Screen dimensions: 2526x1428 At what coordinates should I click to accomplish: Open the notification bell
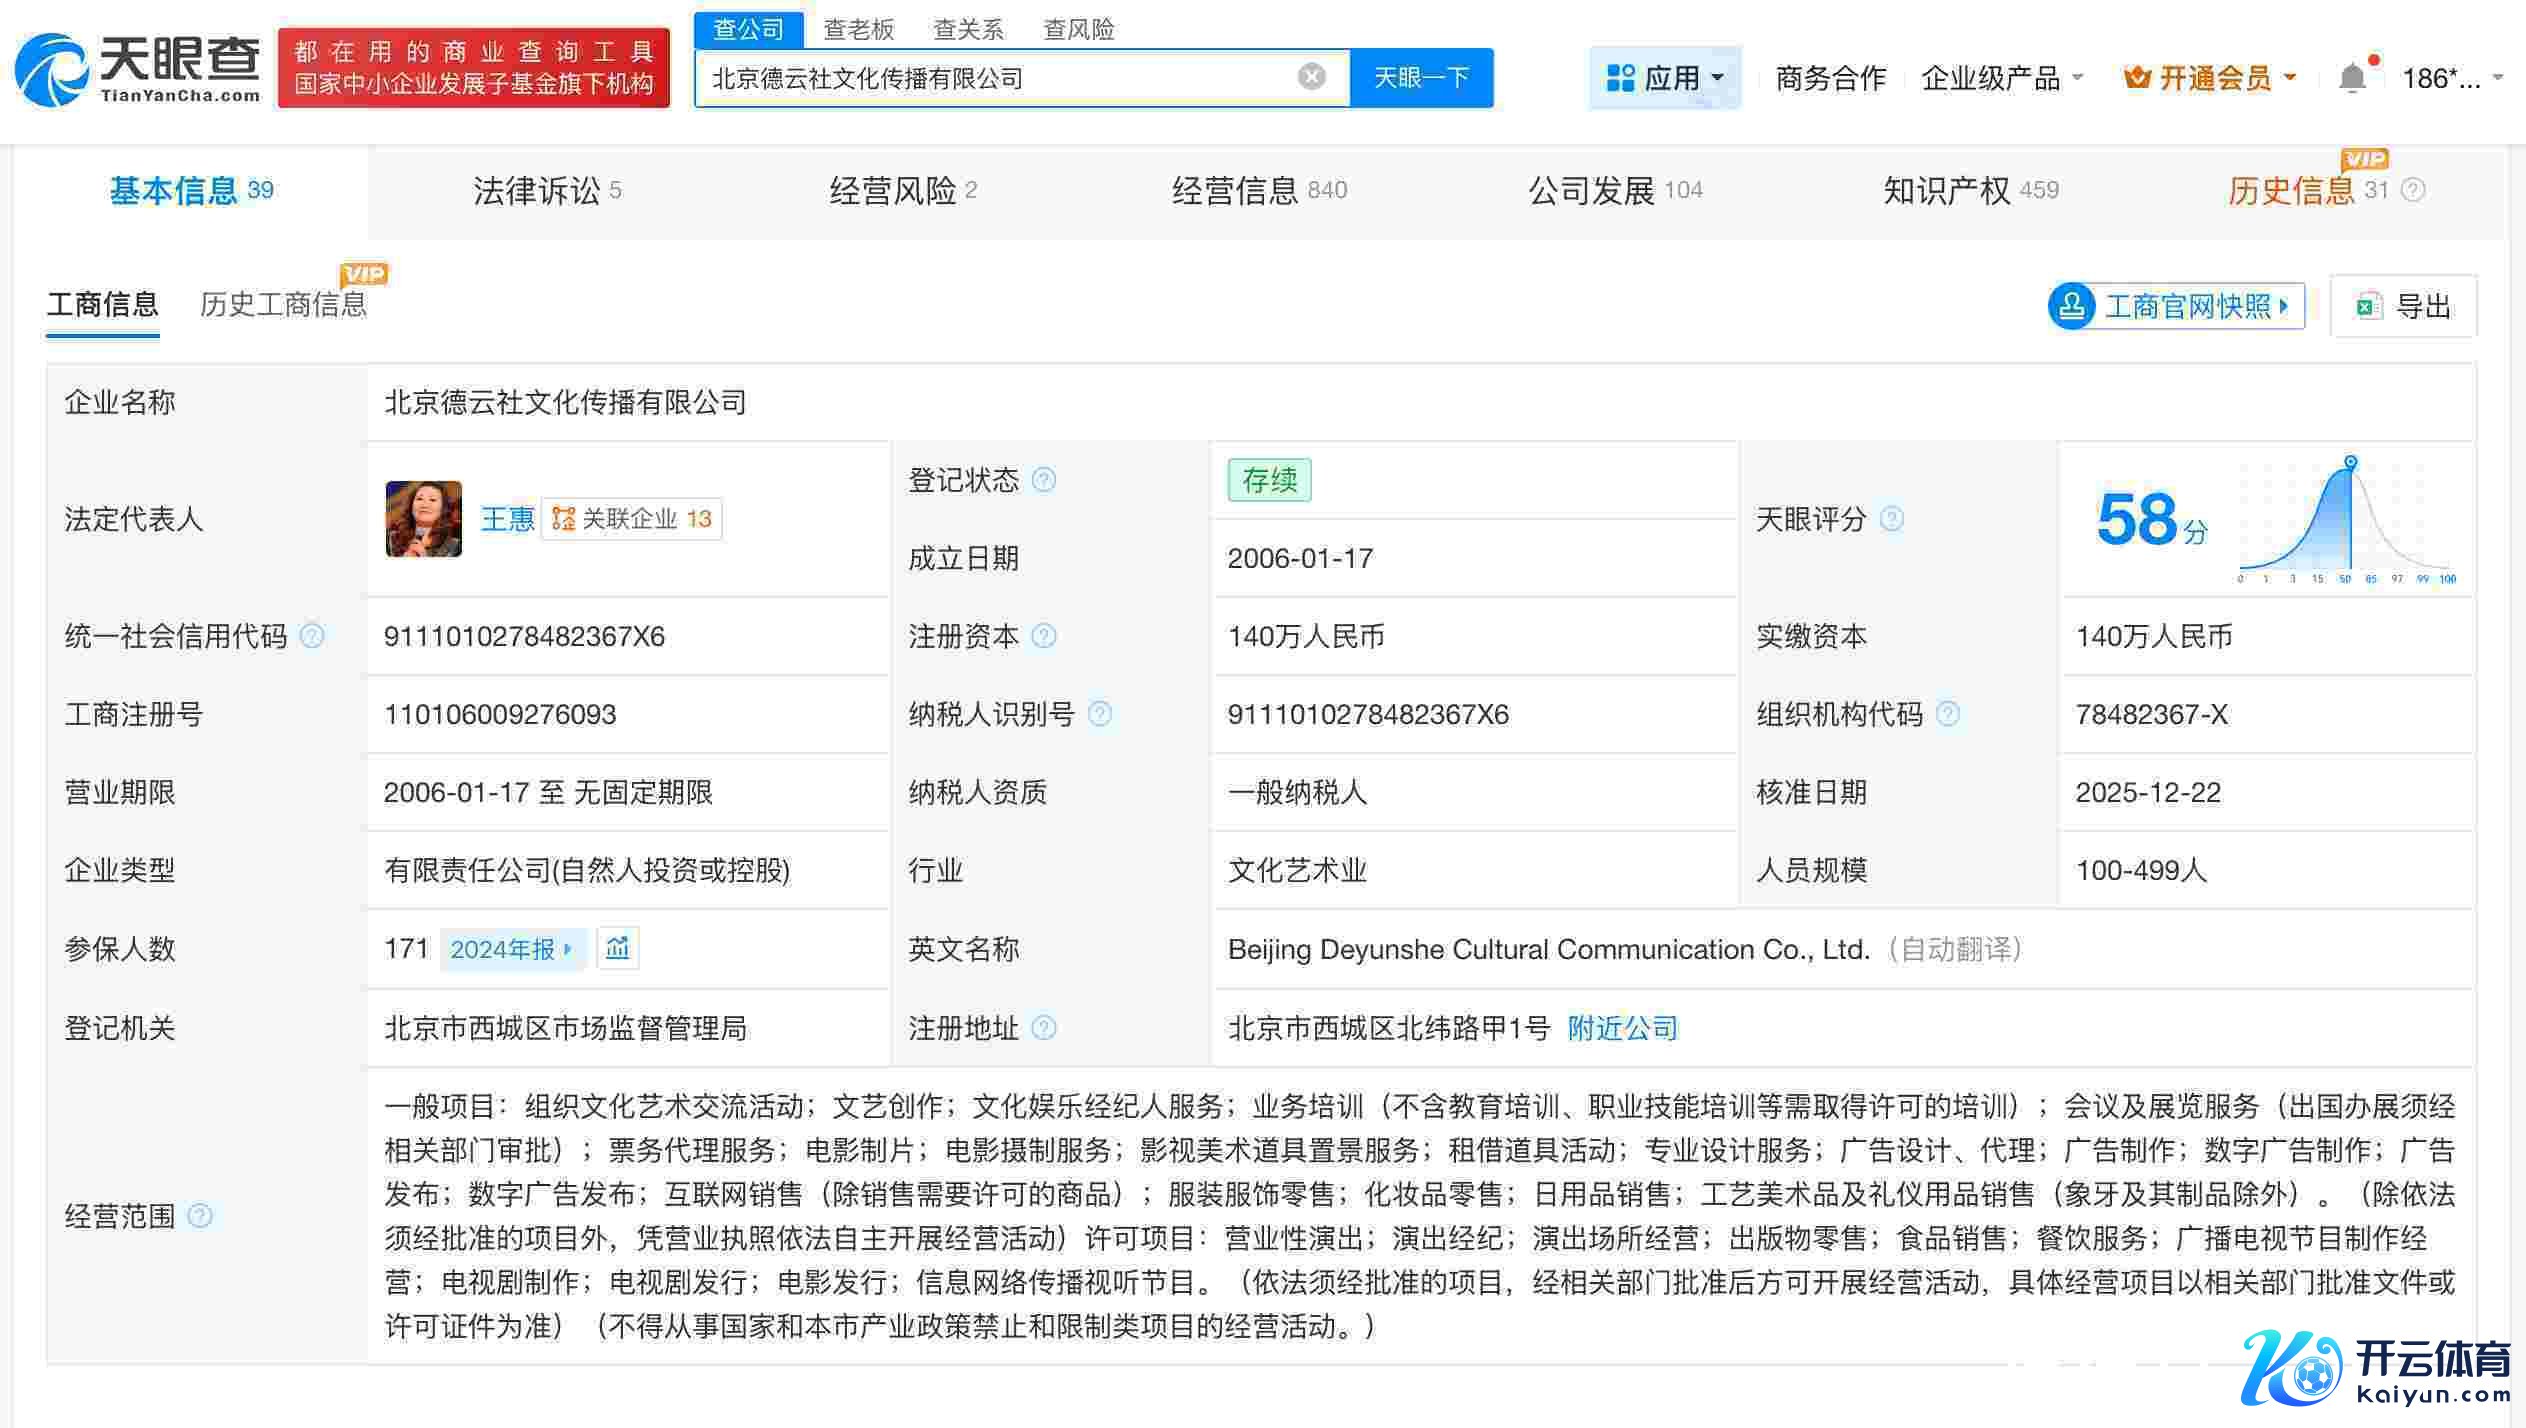pos(2353,78)
